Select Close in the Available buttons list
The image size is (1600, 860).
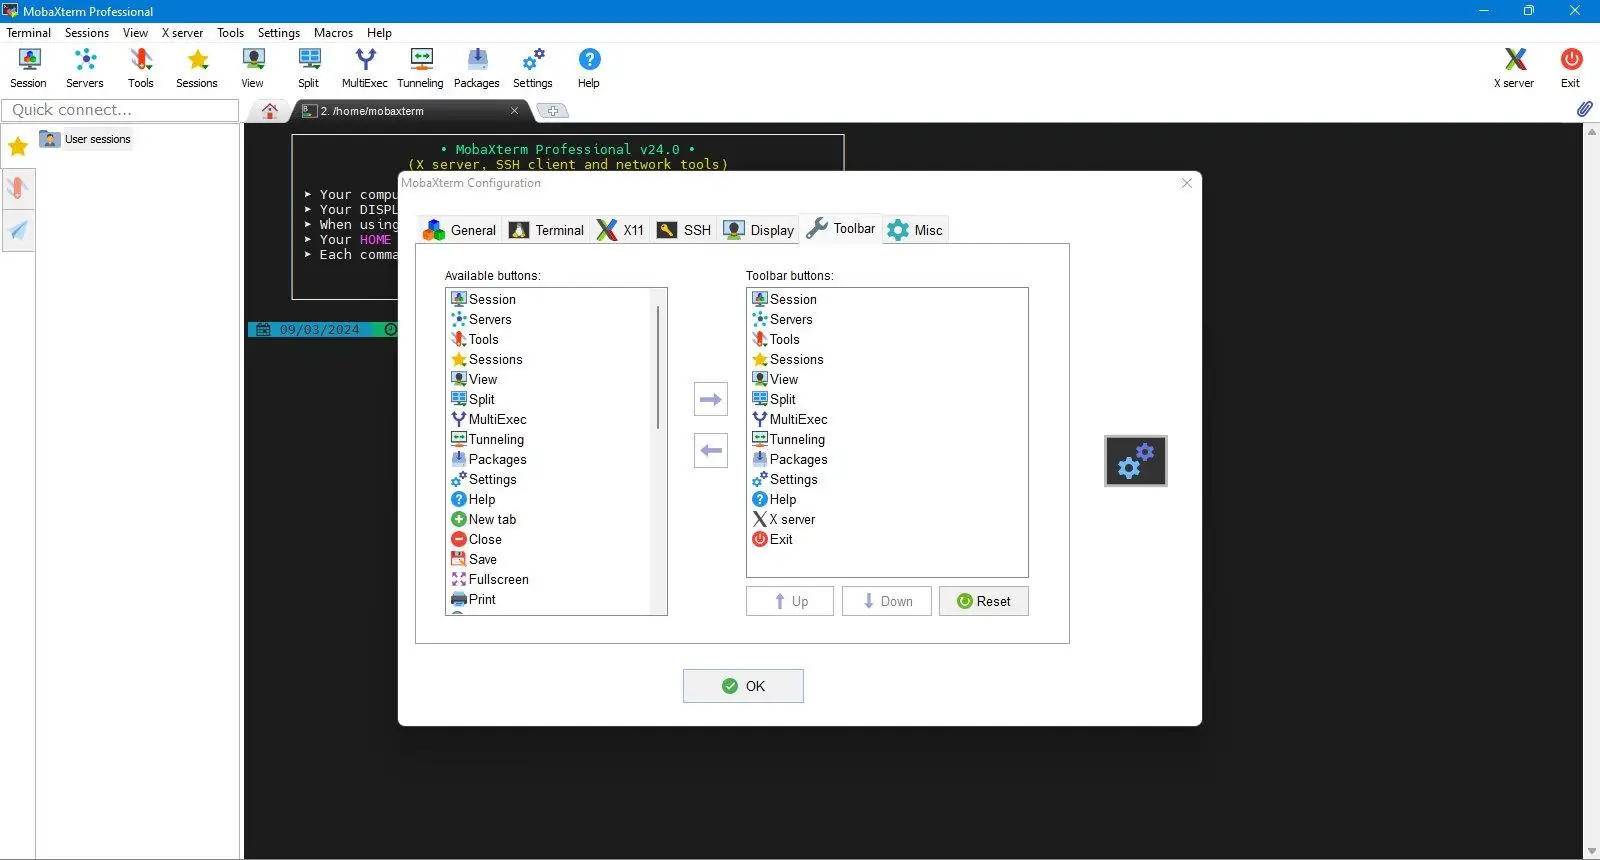[477, 539]
